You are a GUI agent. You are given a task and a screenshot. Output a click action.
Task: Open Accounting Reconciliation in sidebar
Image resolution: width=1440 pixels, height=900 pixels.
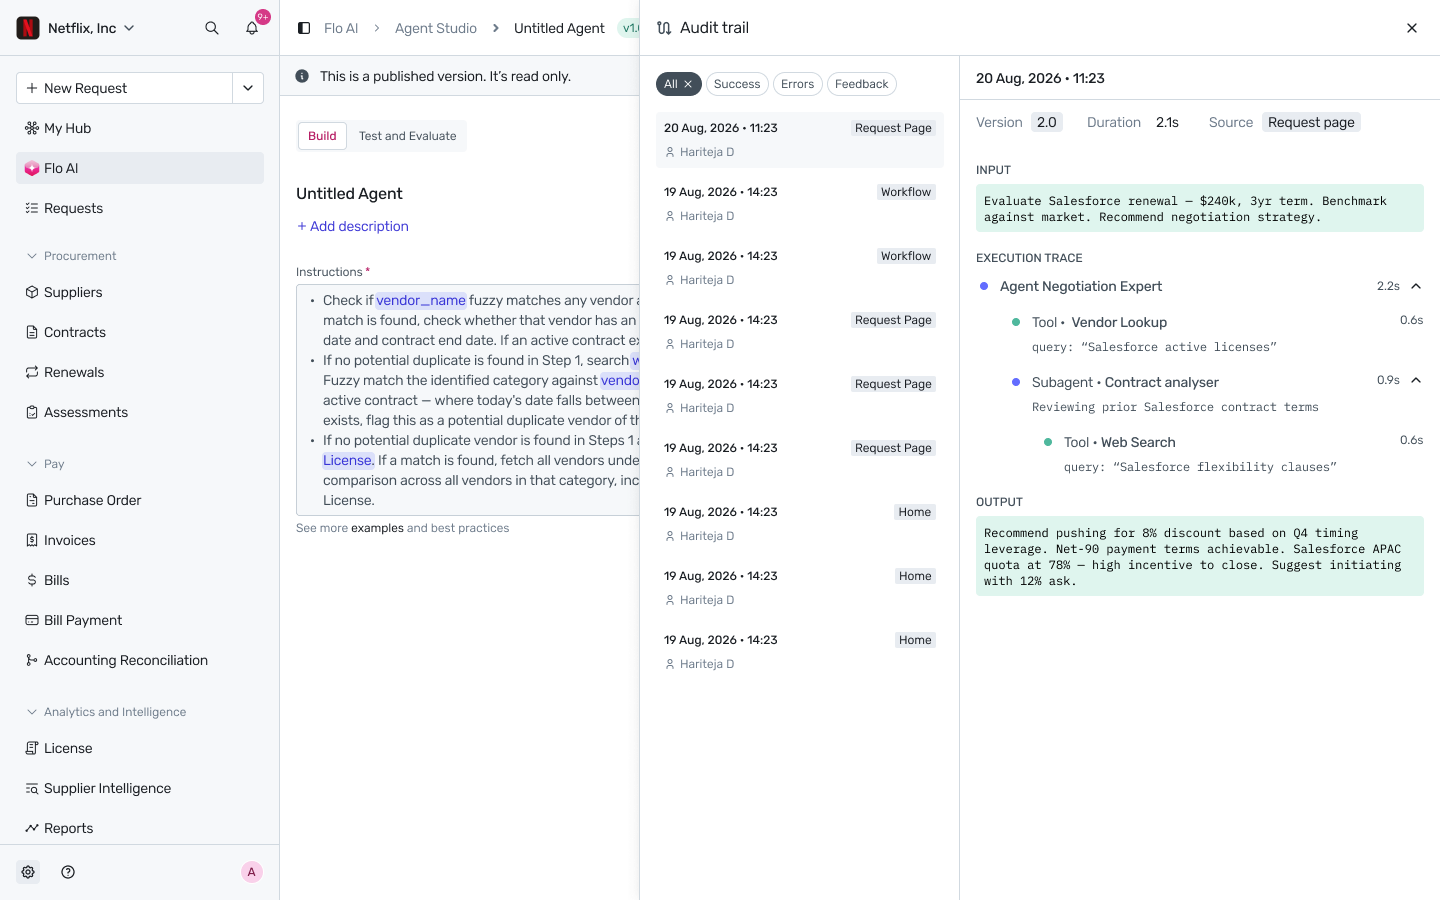(x=140, y=660)
